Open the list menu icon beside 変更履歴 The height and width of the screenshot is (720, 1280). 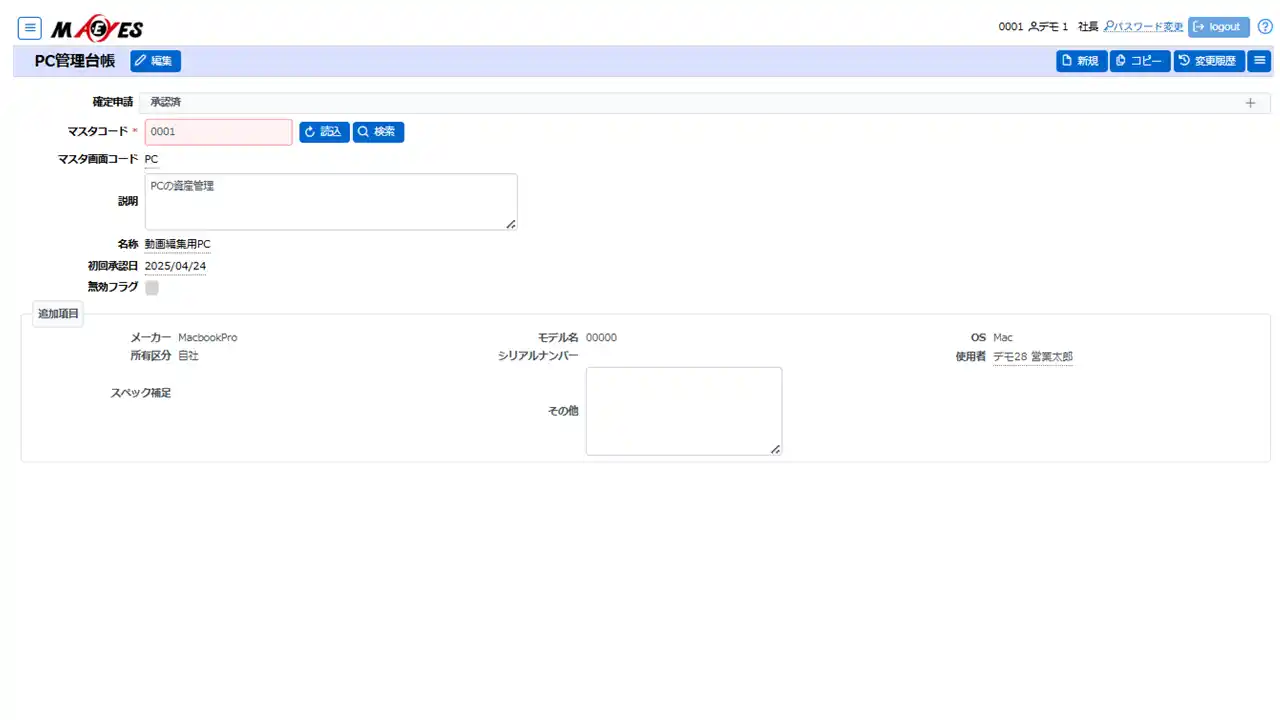click(1259, 61)
